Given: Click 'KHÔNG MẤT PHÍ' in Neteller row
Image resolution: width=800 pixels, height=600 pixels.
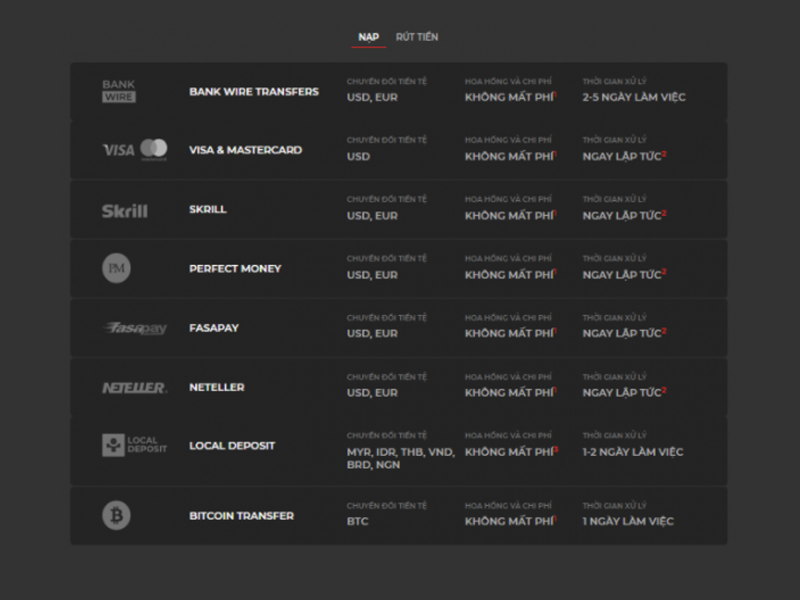Looking at the screenshot, I should pos(509,392).
